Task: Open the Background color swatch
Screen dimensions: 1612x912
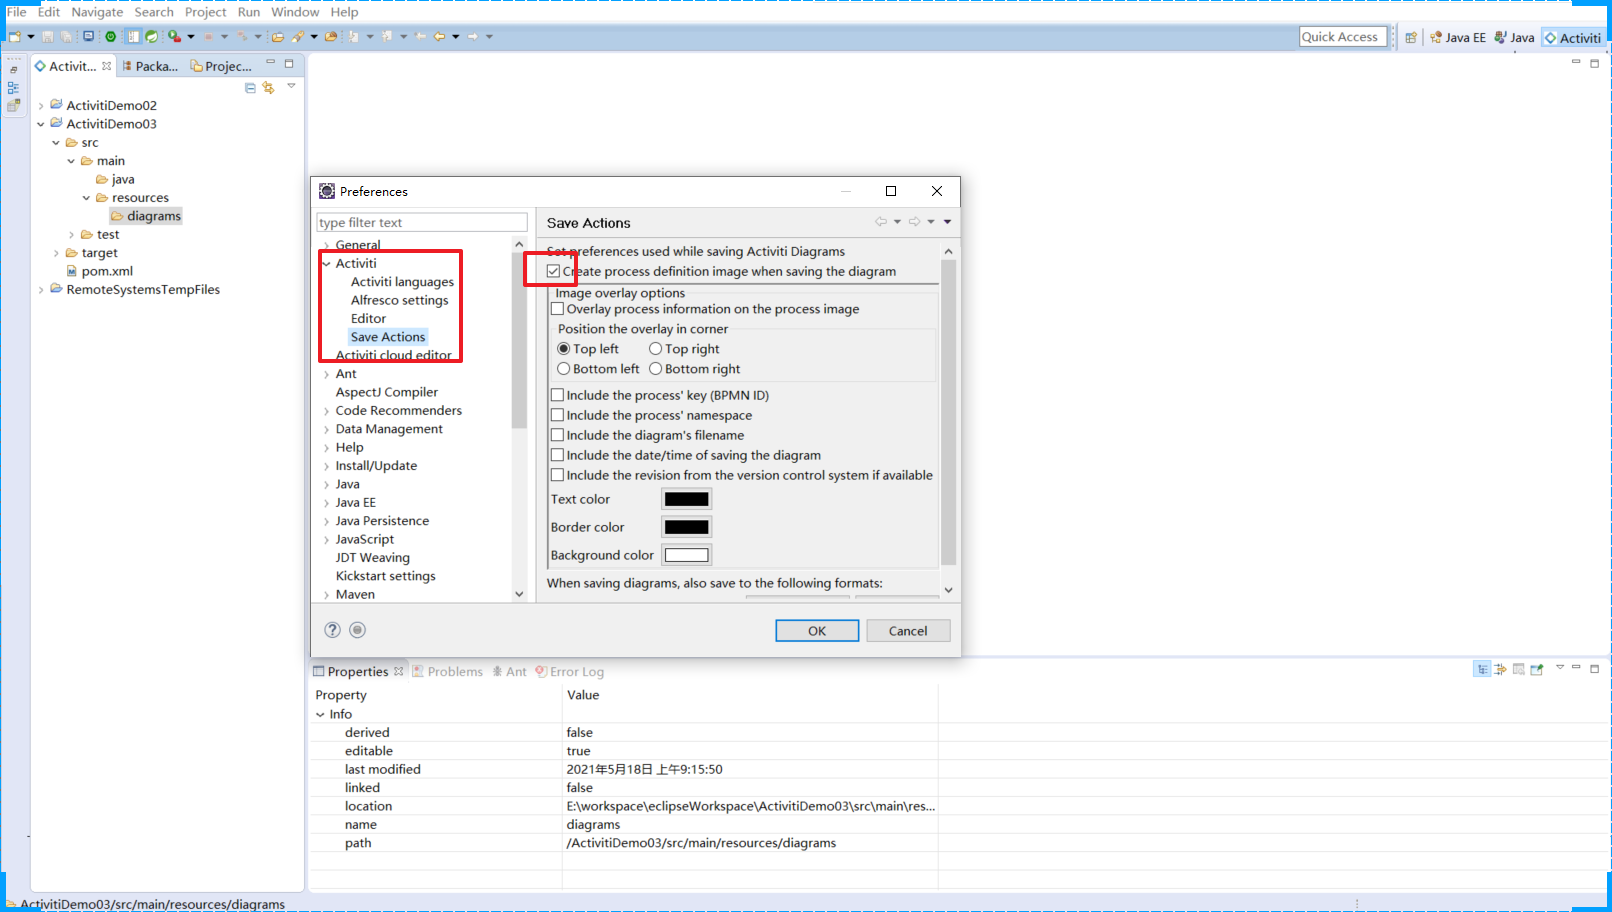Action: click(687, 555)
